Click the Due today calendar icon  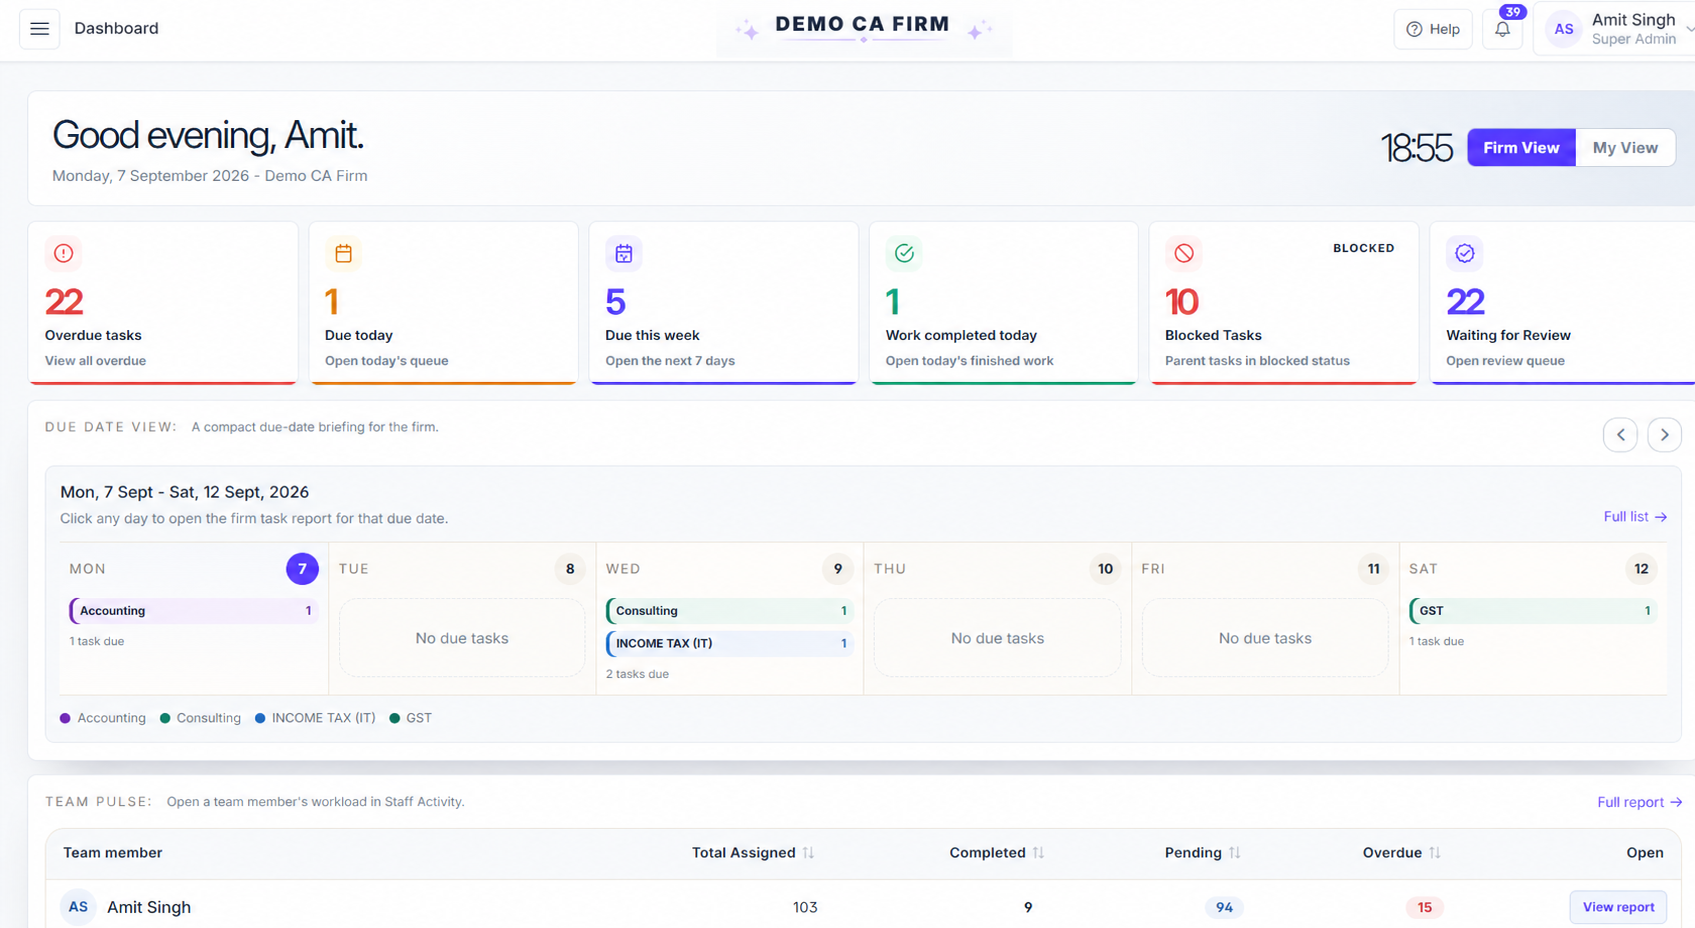pyautogui.click(x=343, y=253)
